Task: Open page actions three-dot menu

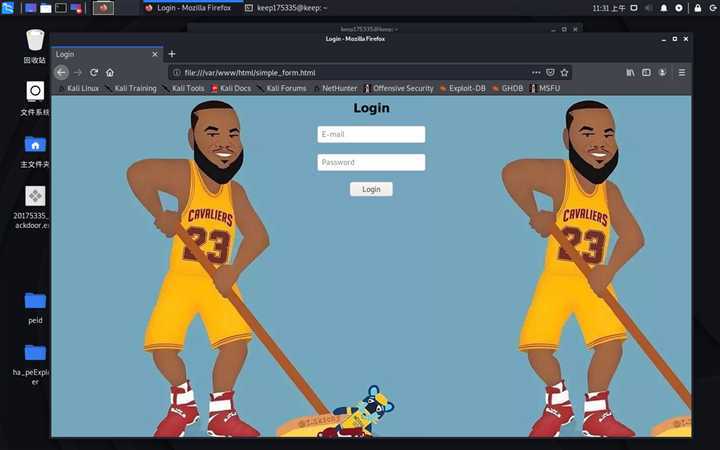Action: pyautogui.click(x=536, y=72)
